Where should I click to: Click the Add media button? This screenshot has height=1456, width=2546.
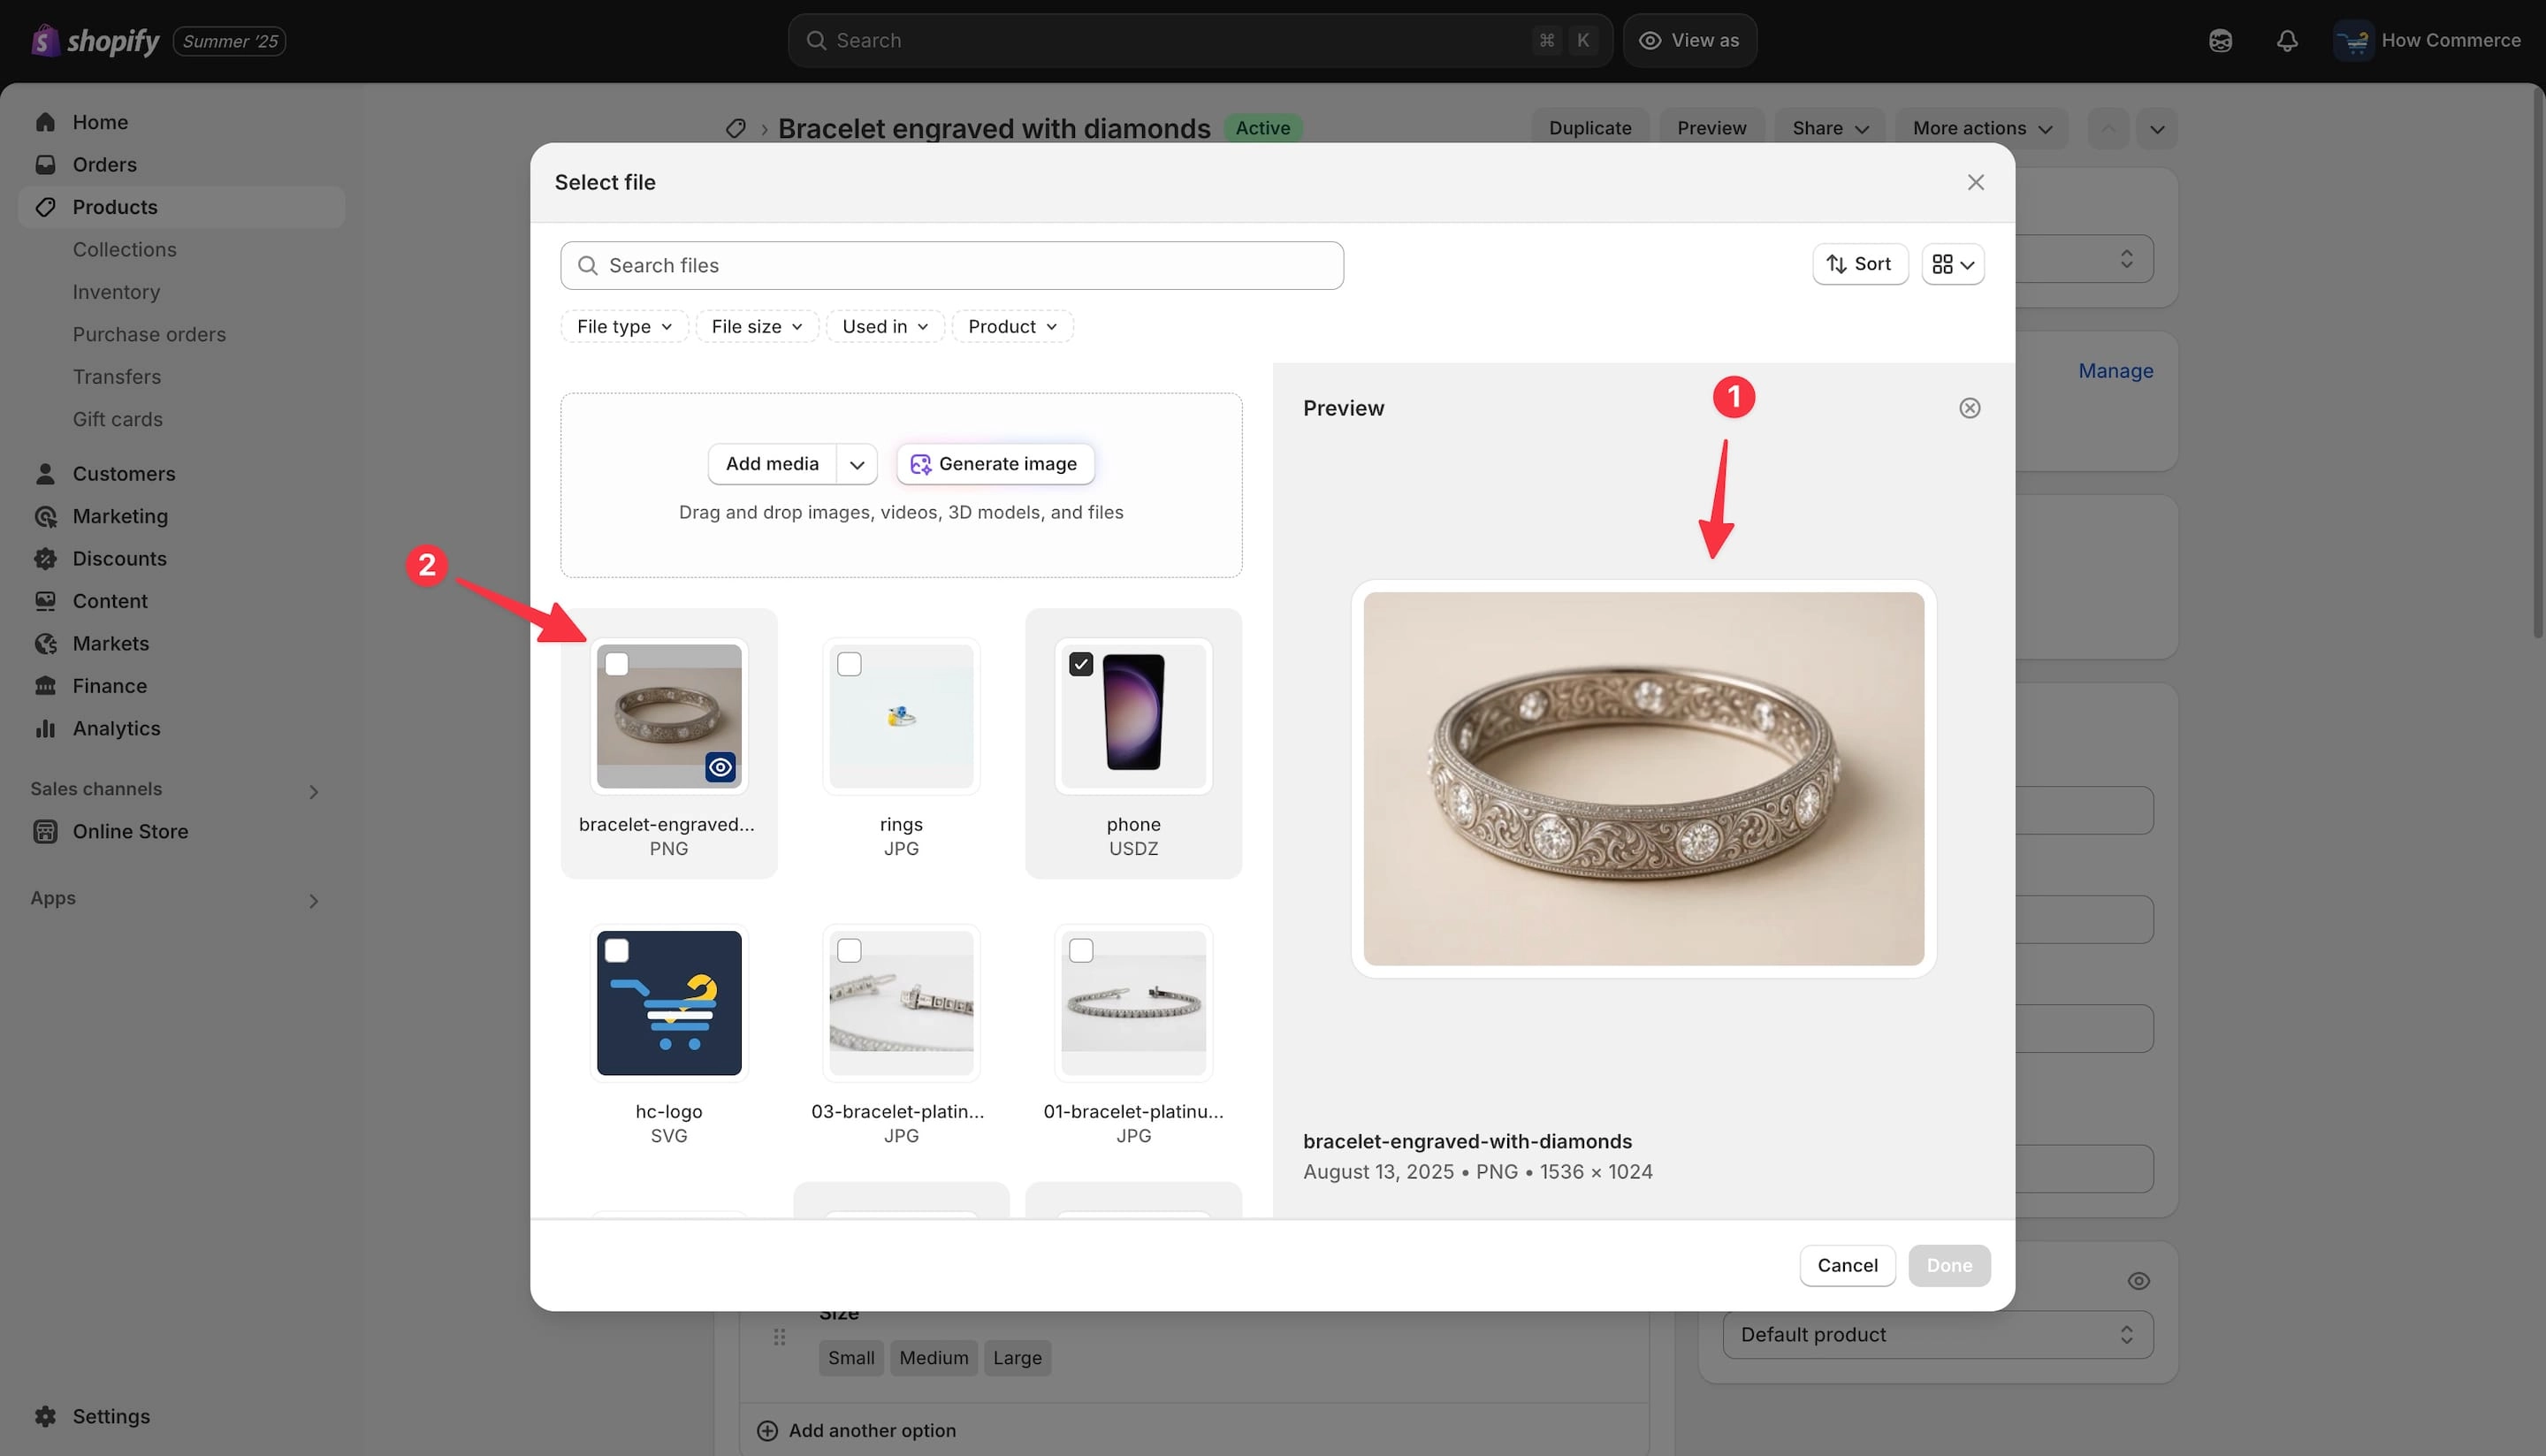[x=772, y=464]
